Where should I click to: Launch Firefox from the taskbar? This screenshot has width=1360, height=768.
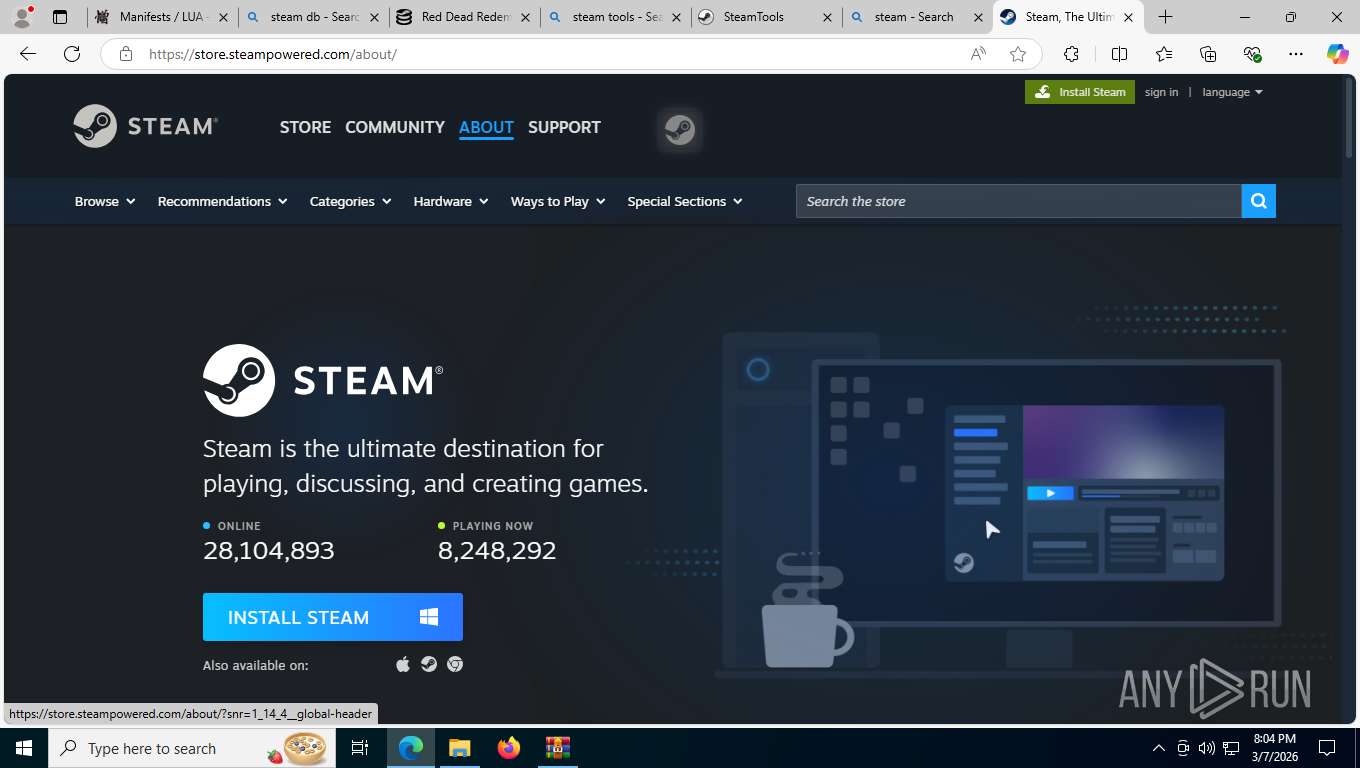(509, 748)
